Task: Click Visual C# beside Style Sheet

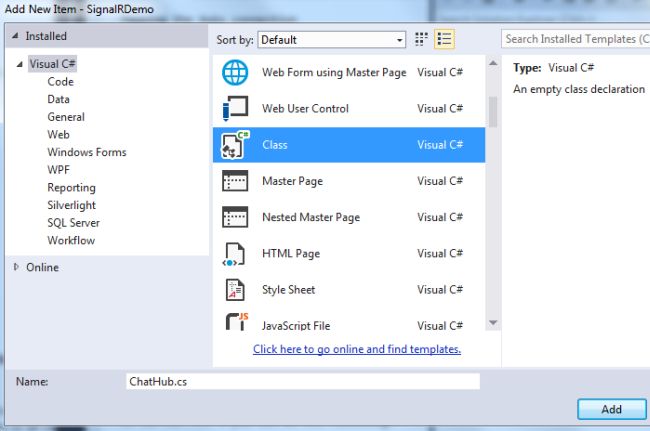Action: click(440, 290)
